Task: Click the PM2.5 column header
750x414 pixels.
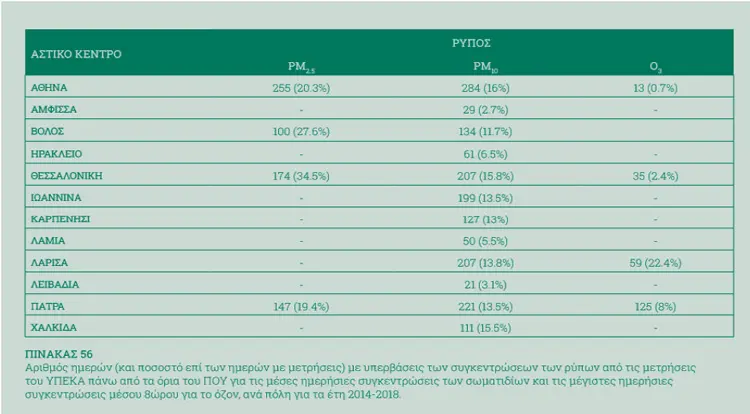Action: [301, 67]
